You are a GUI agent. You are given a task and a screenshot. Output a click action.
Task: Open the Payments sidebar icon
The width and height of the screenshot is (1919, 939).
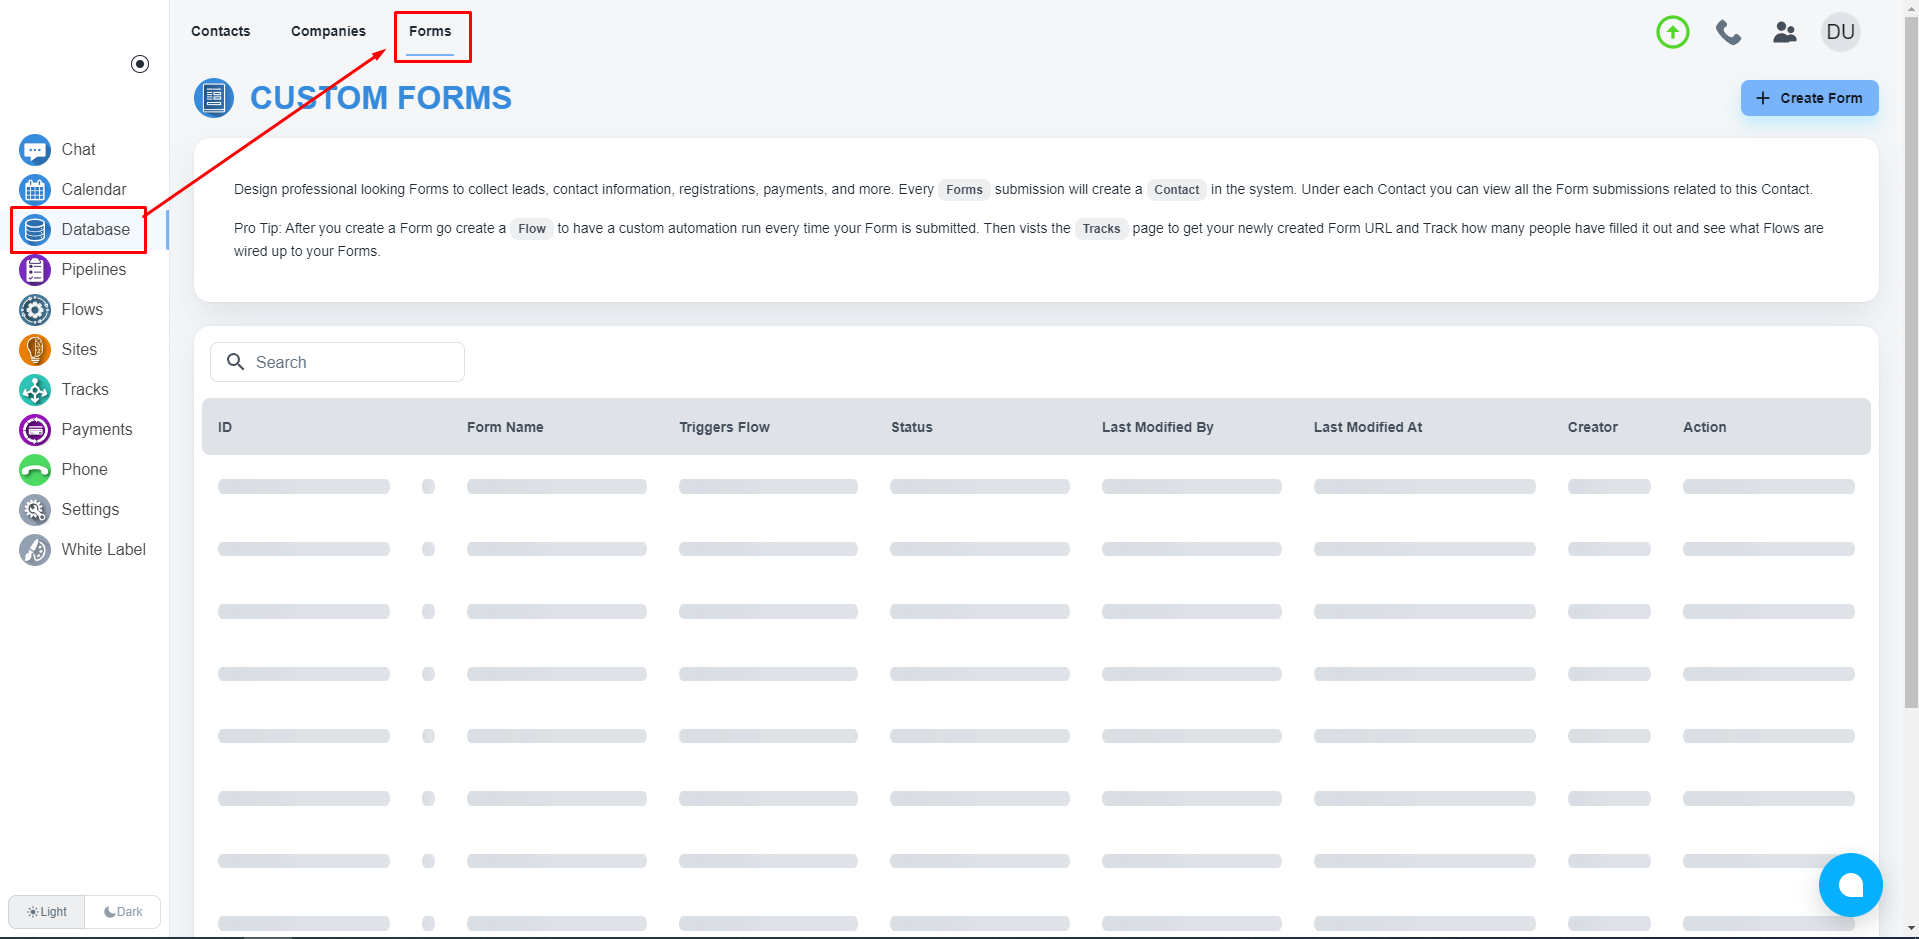(x=35, y=430)
